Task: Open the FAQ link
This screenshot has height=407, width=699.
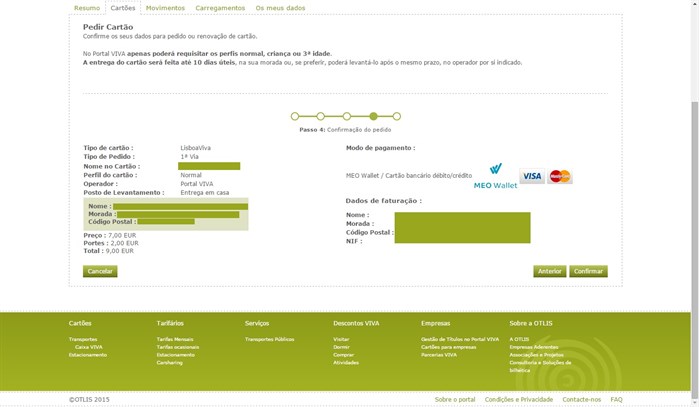Action: click(617, 399)
